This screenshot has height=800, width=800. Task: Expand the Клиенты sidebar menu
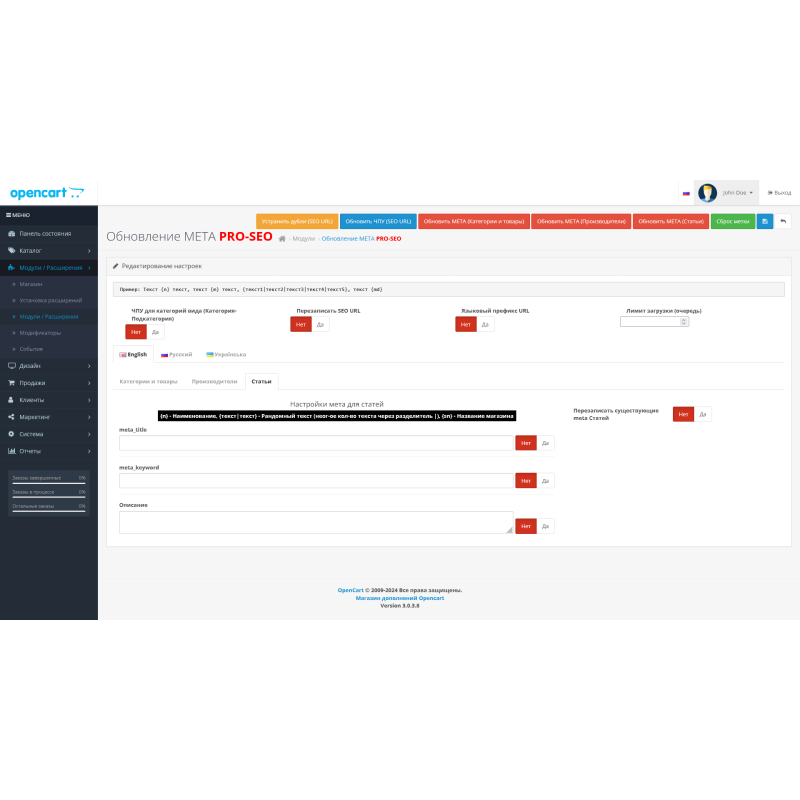click(90, 399)
